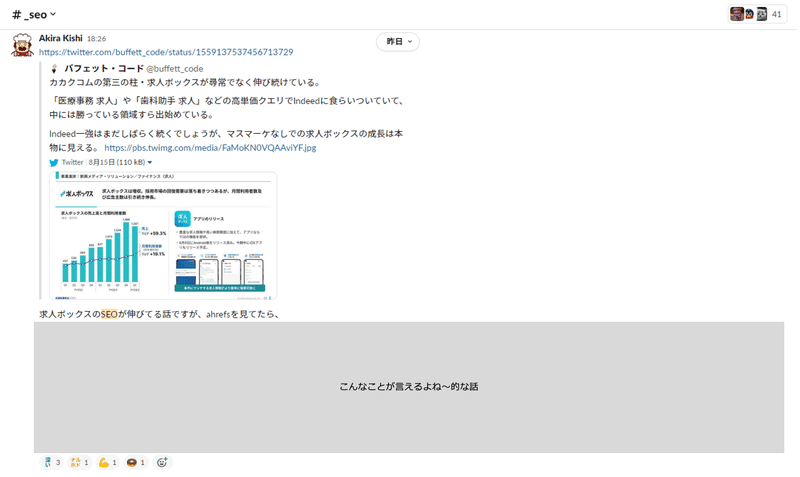The height and width of the screenshot is (477, 800).
Task: Click the gray こんなことが言えるよね box
Action: click(x=409, y=387)
